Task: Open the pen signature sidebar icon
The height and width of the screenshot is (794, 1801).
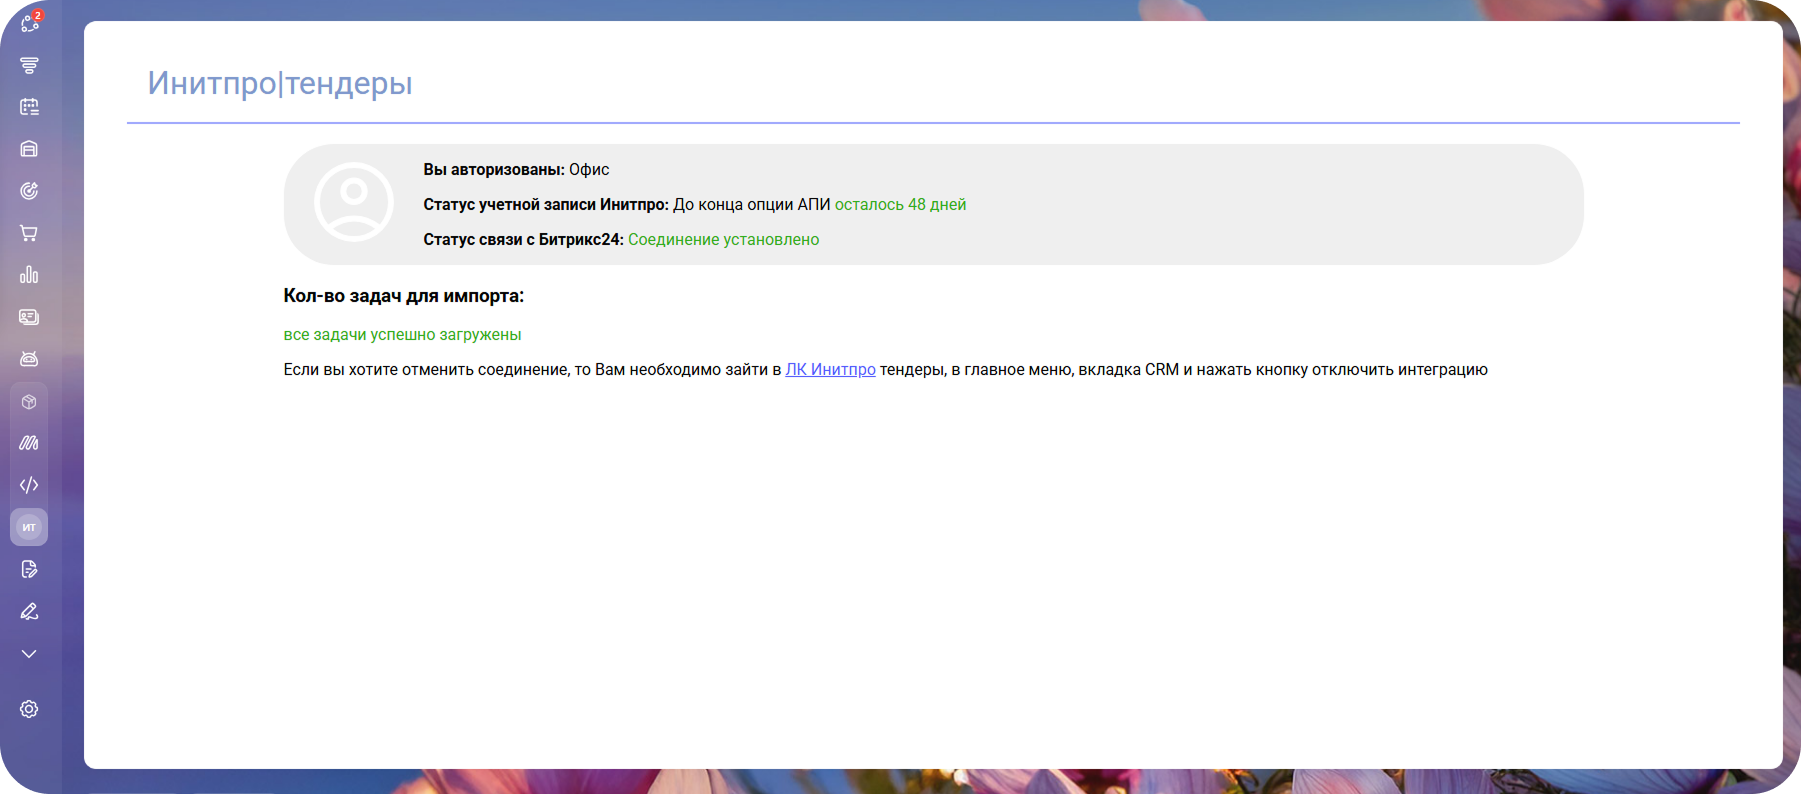Action: (29, 611)
